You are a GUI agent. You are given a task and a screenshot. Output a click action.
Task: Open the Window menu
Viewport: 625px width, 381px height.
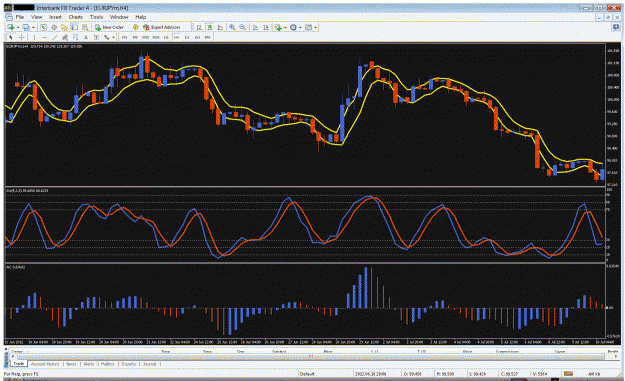(119, 17)
